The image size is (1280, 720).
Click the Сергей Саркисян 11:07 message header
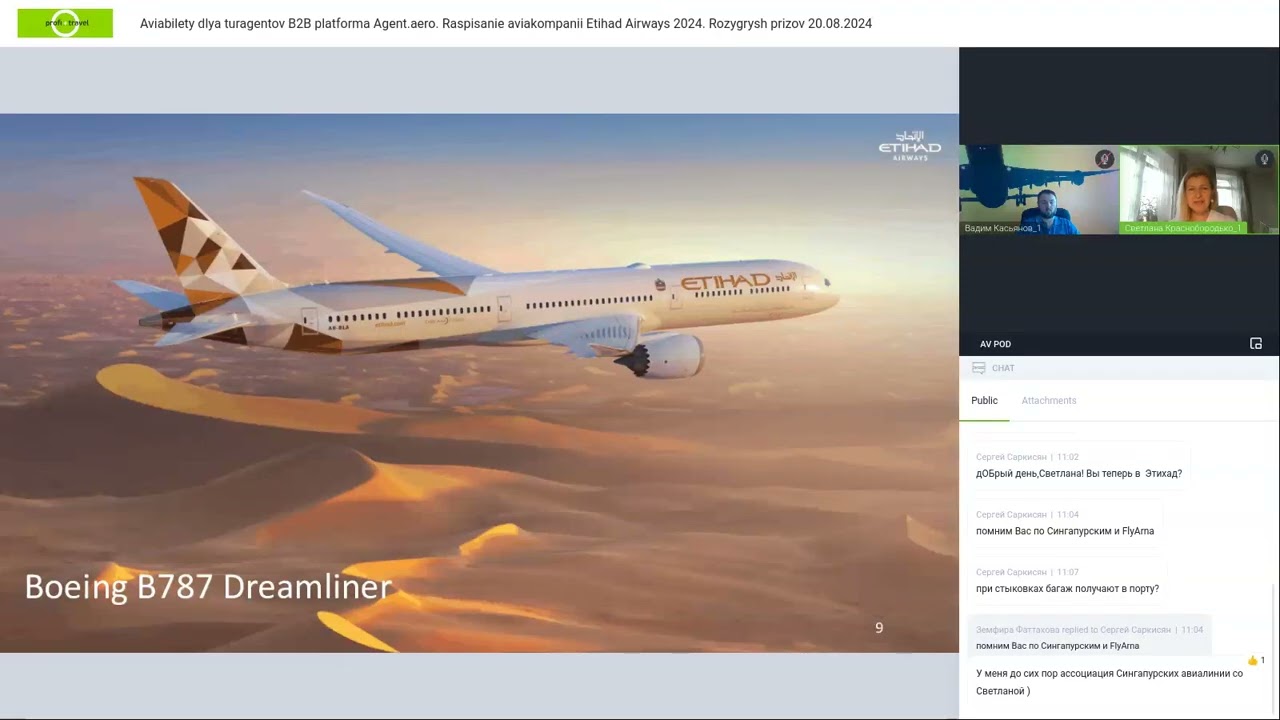pyautogui.click(x=1027, y=572)
